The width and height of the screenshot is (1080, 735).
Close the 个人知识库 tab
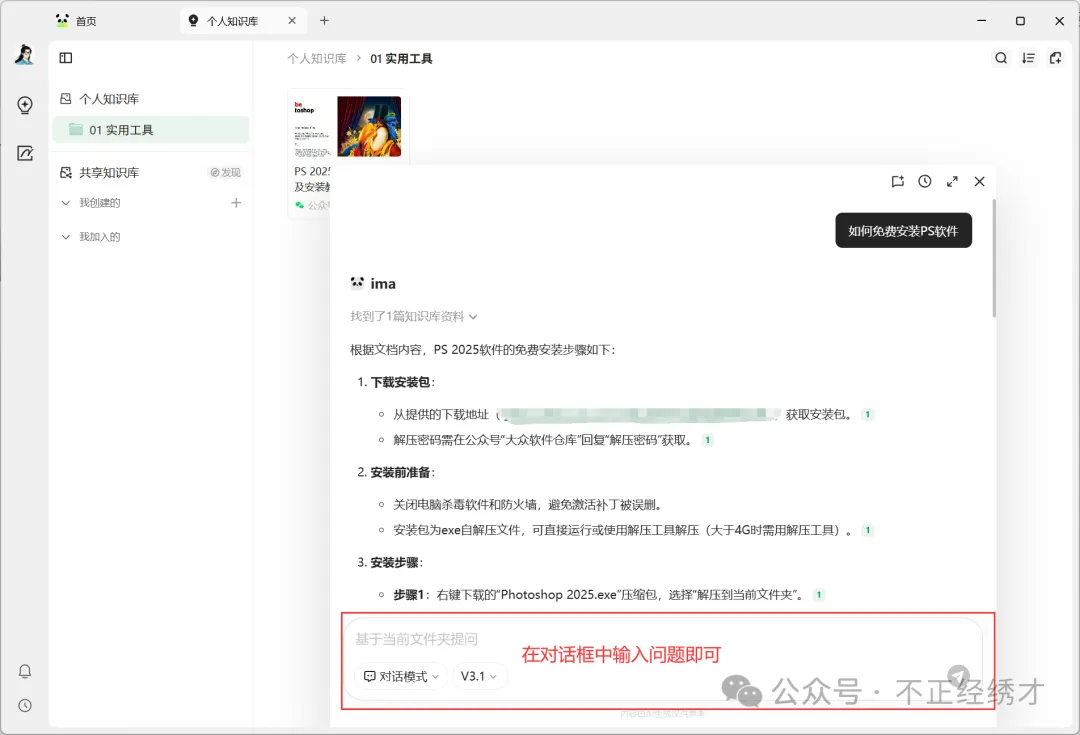point(292,21)
